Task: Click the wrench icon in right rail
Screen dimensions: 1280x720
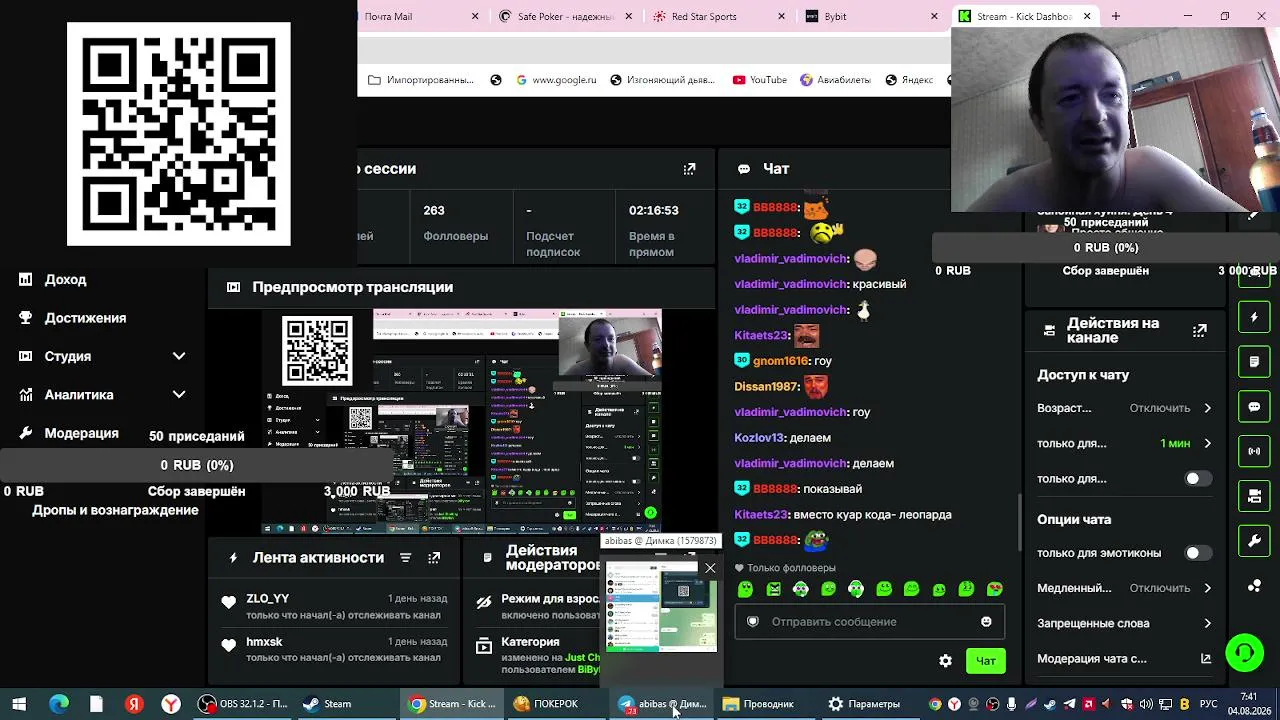Action: coord(1254,541)
